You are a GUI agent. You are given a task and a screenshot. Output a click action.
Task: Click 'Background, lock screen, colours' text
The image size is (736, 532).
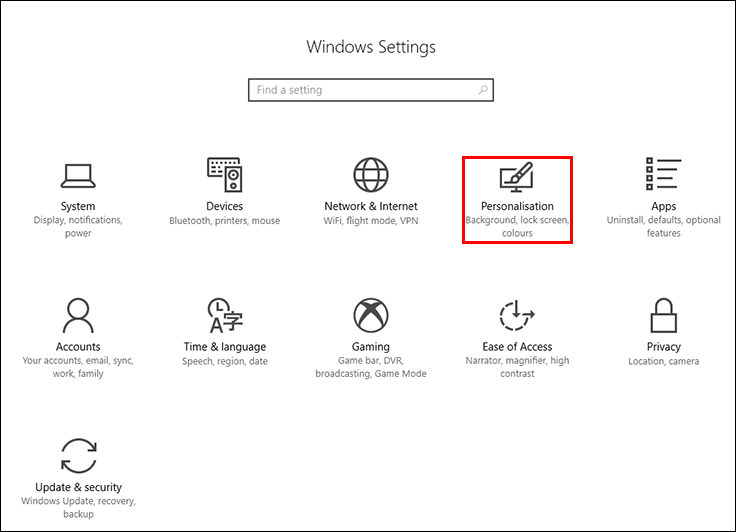[517, 226]
